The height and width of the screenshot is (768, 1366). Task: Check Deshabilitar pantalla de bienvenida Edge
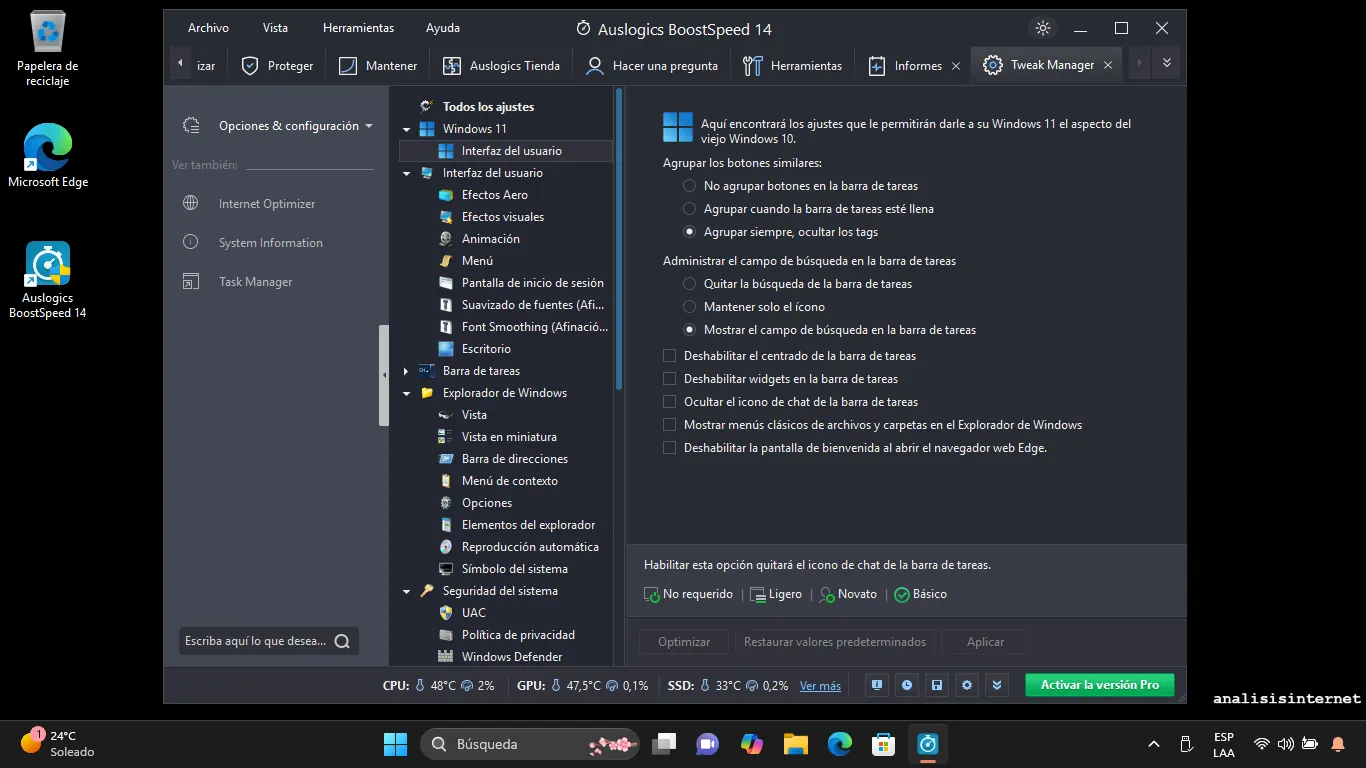coord(670,448)
